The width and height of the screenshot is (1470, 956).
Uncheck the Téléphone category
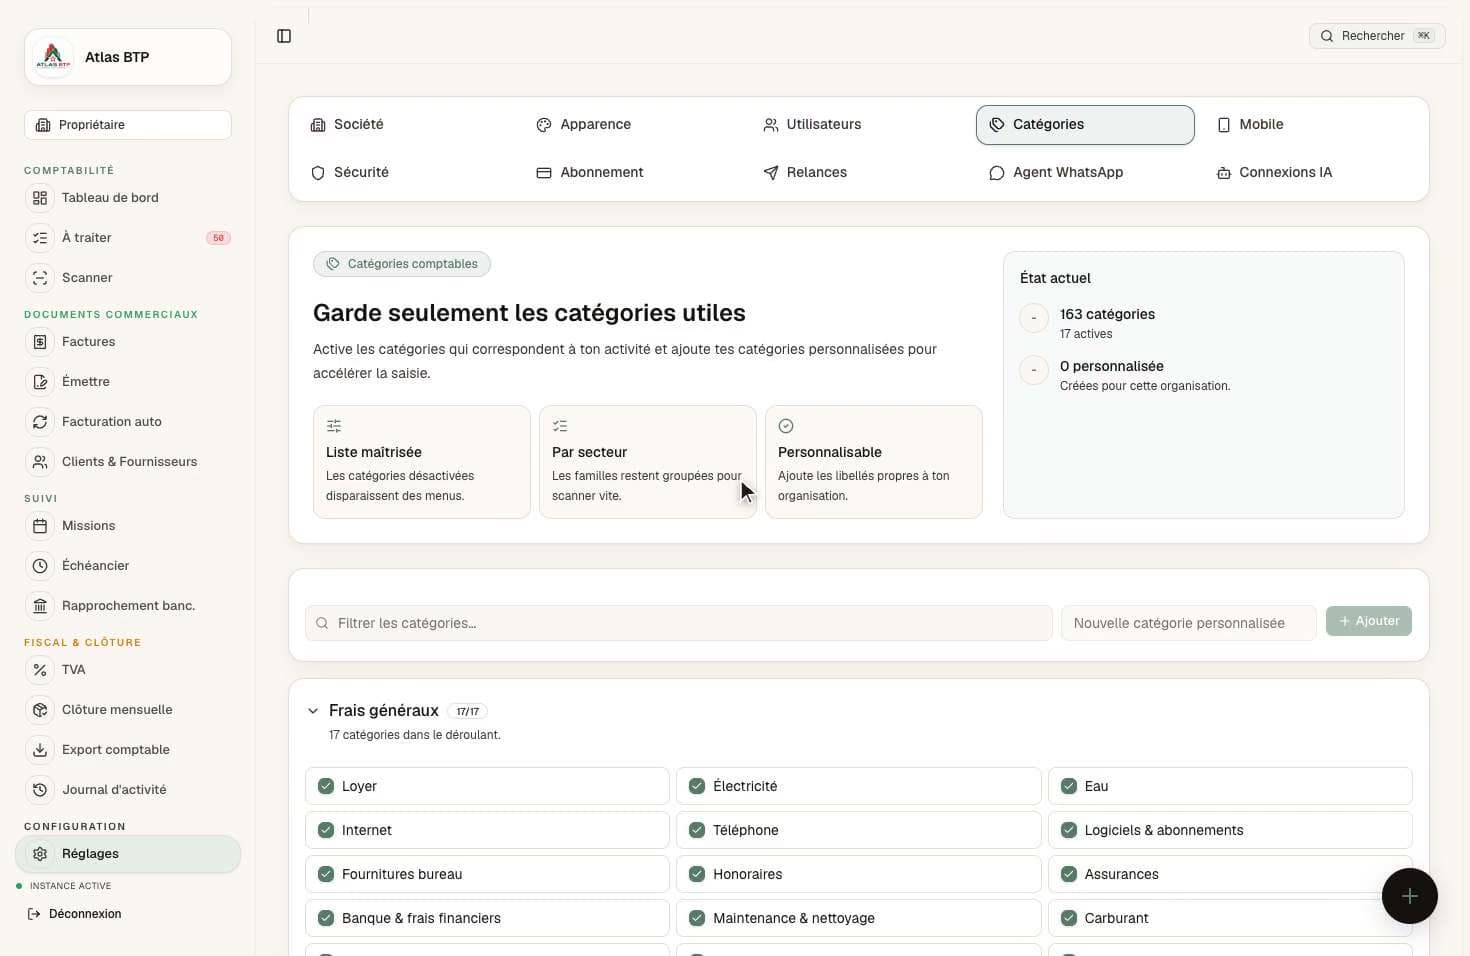click(697, 830)
